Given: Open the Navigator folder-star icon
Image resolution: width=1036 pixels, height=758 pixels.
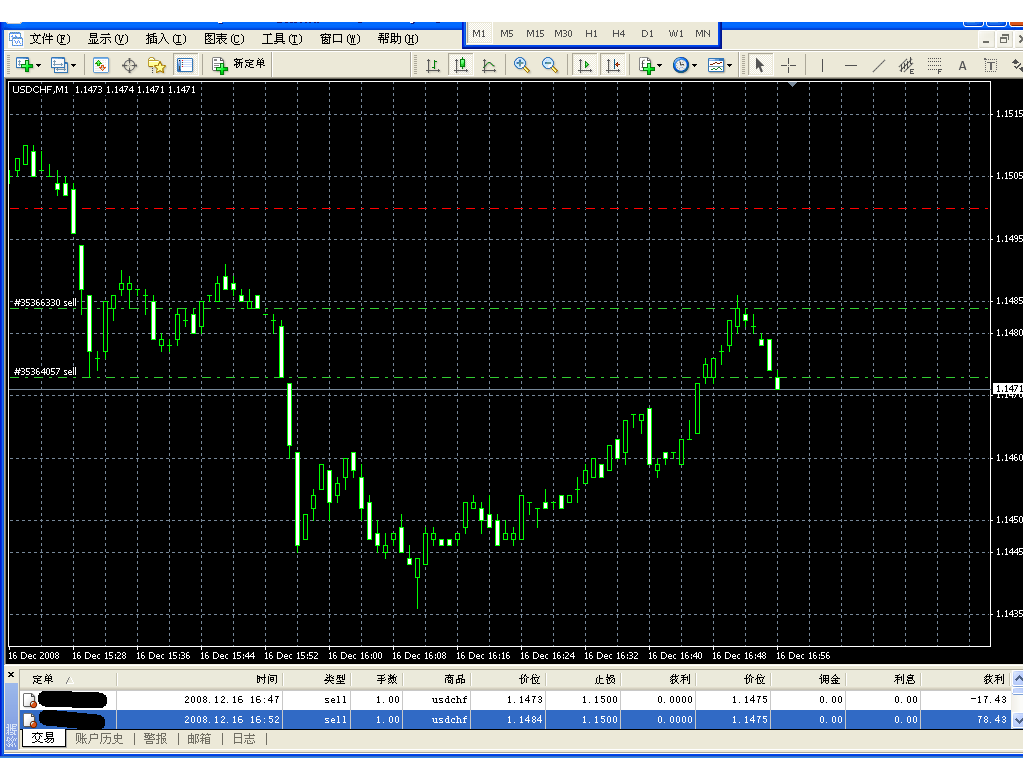Looking at the screenshot, I should 157,65.
